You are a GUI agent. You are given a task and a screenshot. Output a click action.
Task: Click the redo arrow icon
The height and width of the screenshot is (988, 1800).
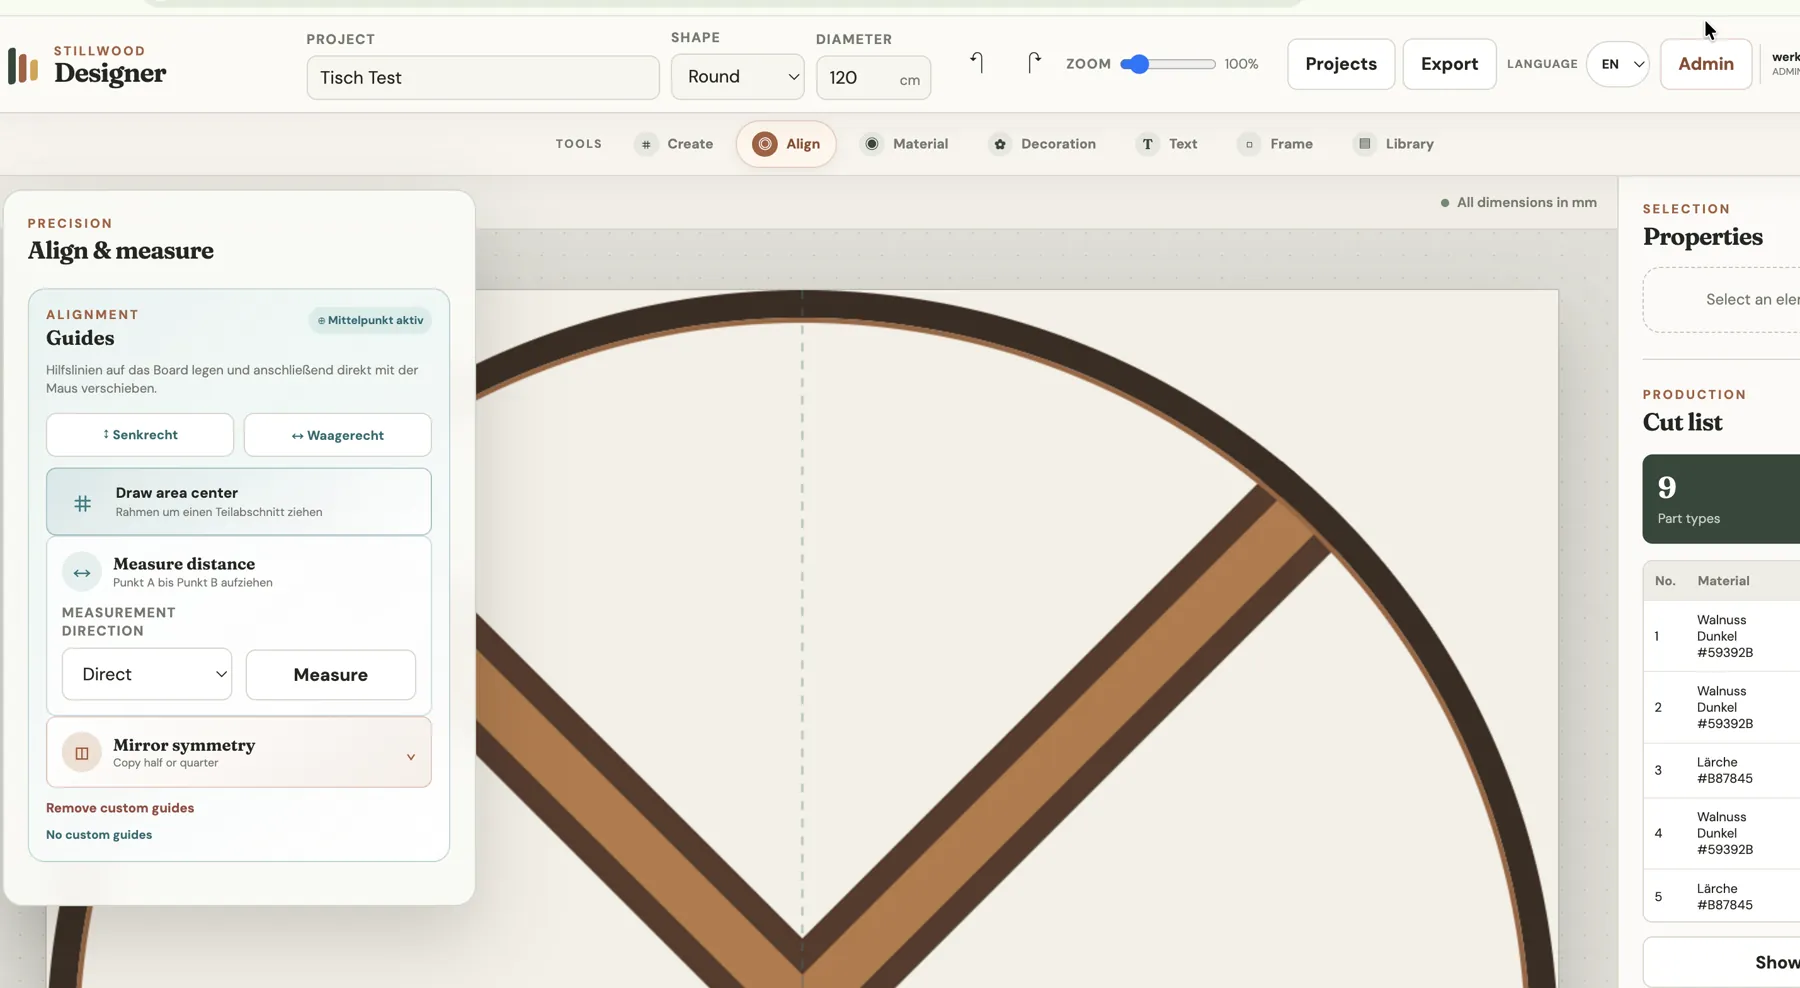(x=1034, y=63)
